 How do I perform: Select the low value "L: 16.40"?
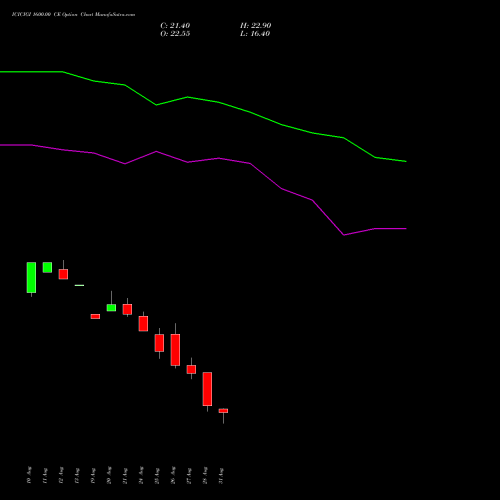(x=255, y=34)
